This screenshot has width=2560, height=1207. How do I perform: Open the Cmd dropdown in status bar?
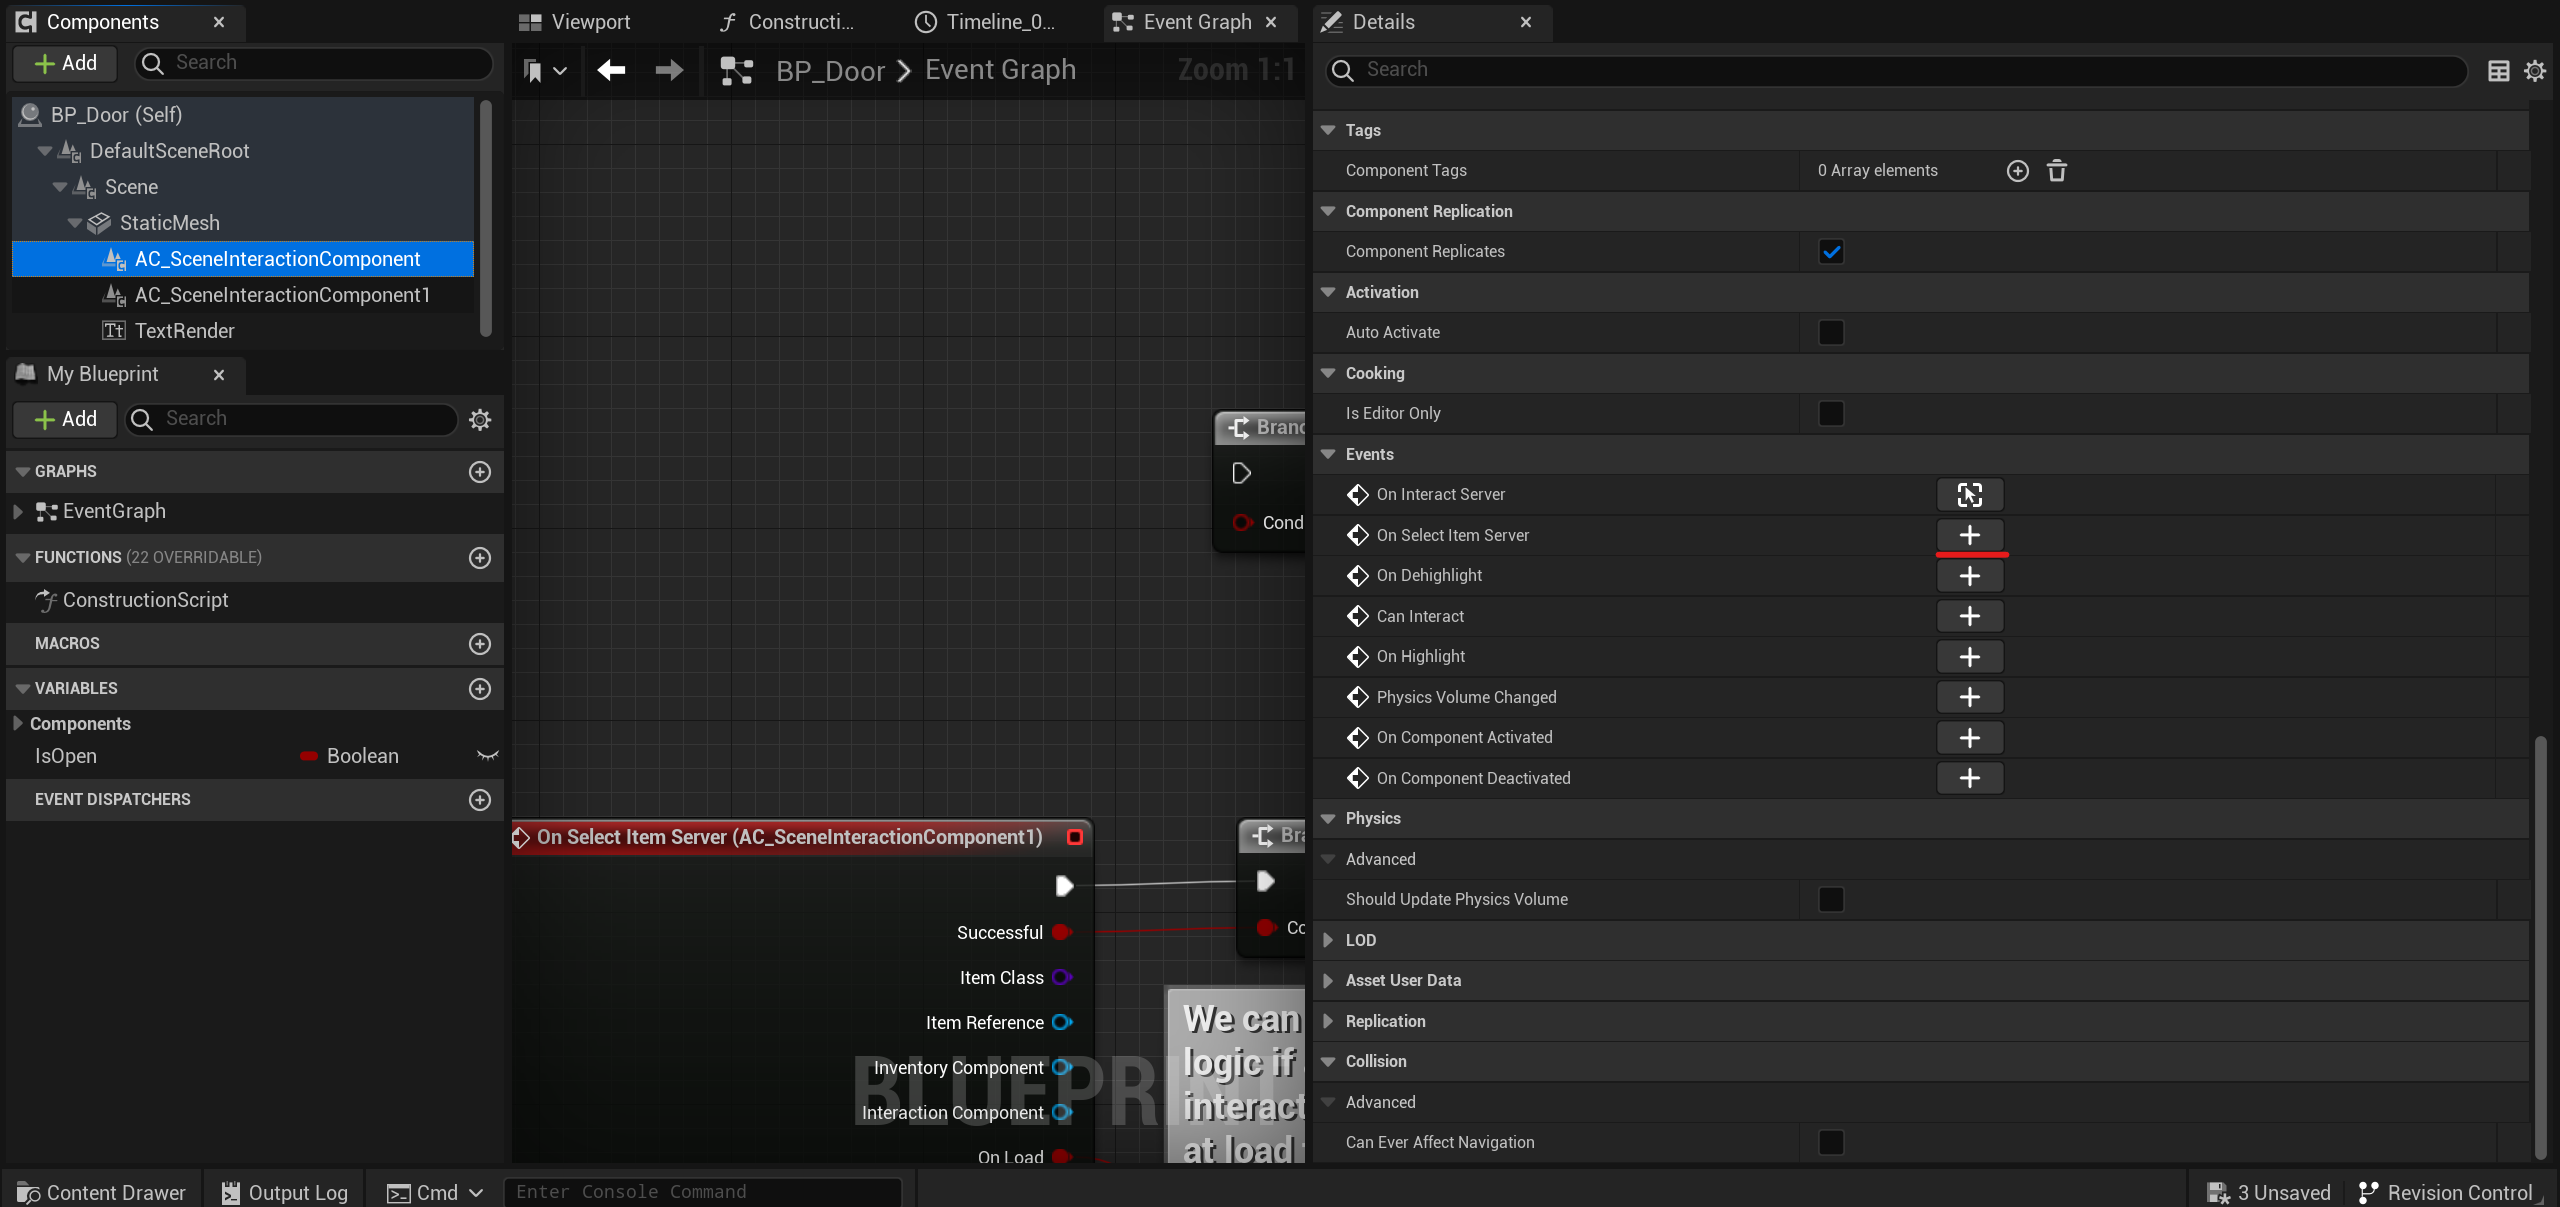[x=435, y=1193]
